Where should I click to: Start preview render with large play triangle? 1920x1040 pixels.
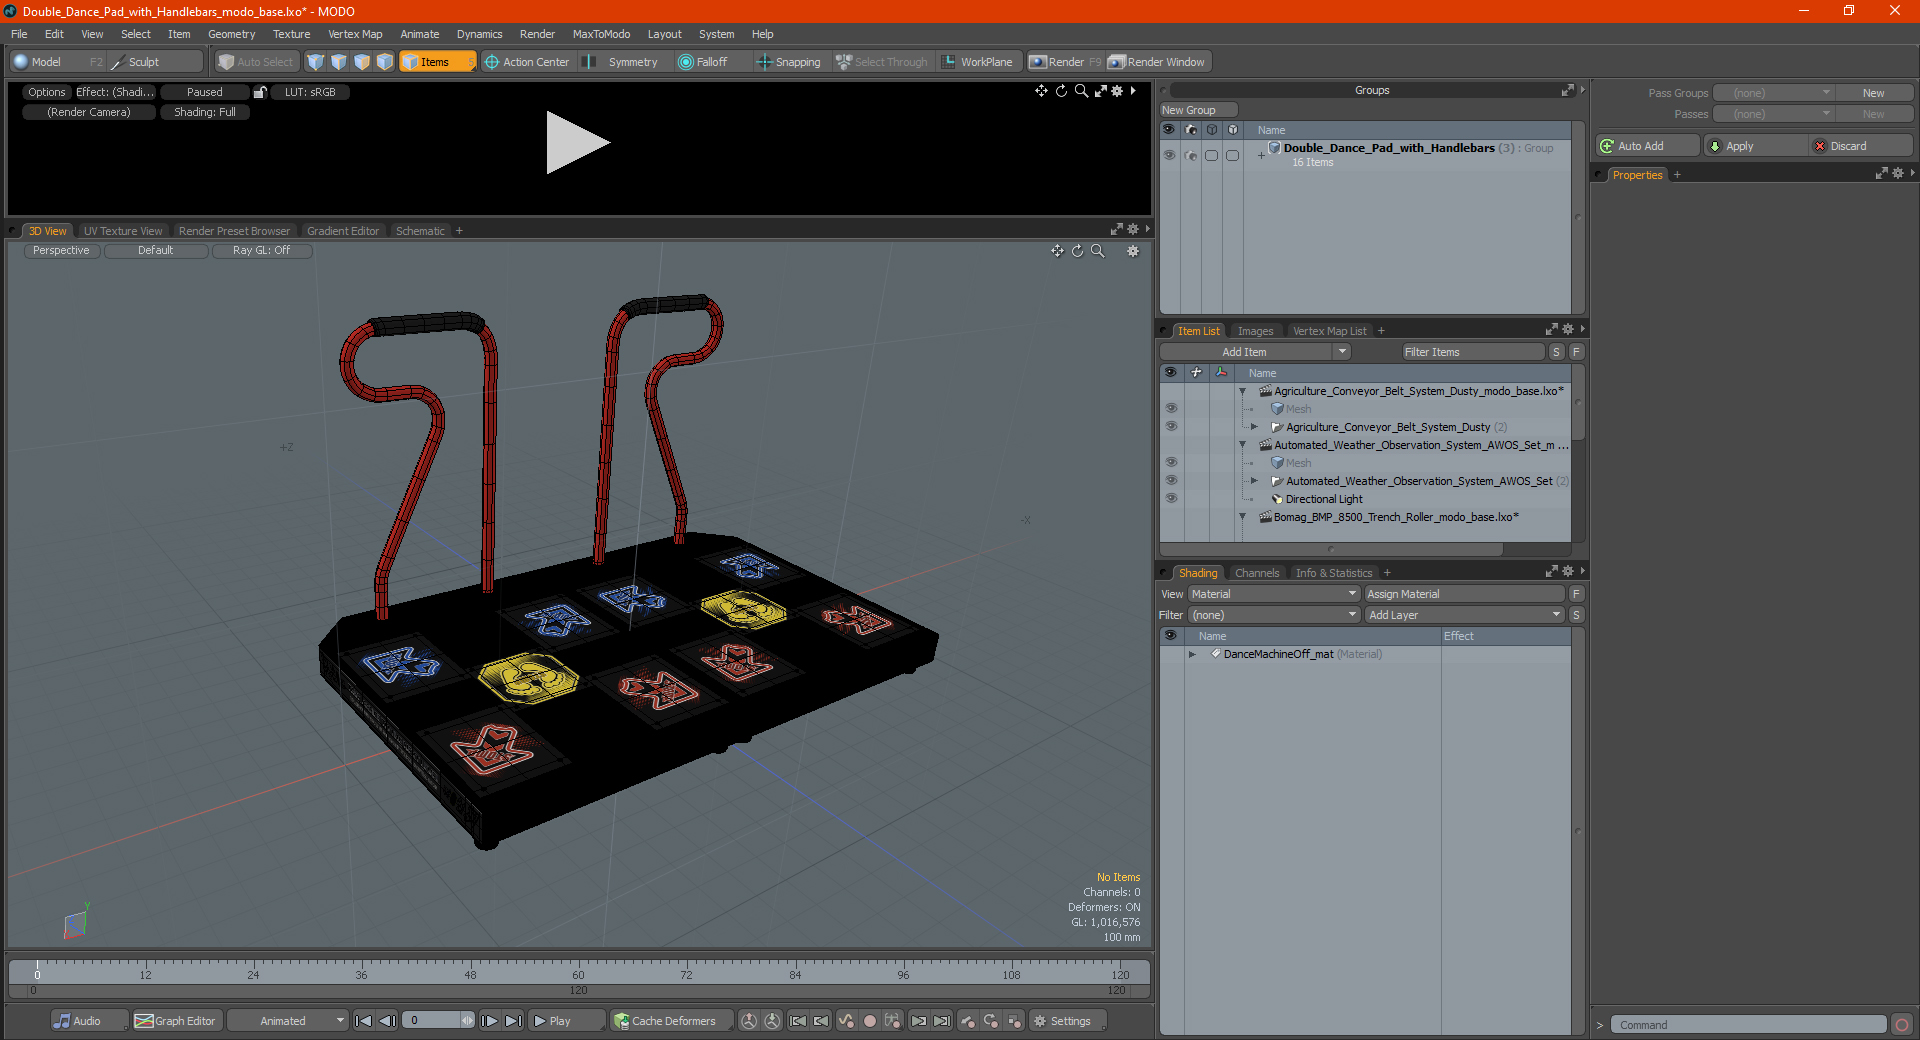577,143
